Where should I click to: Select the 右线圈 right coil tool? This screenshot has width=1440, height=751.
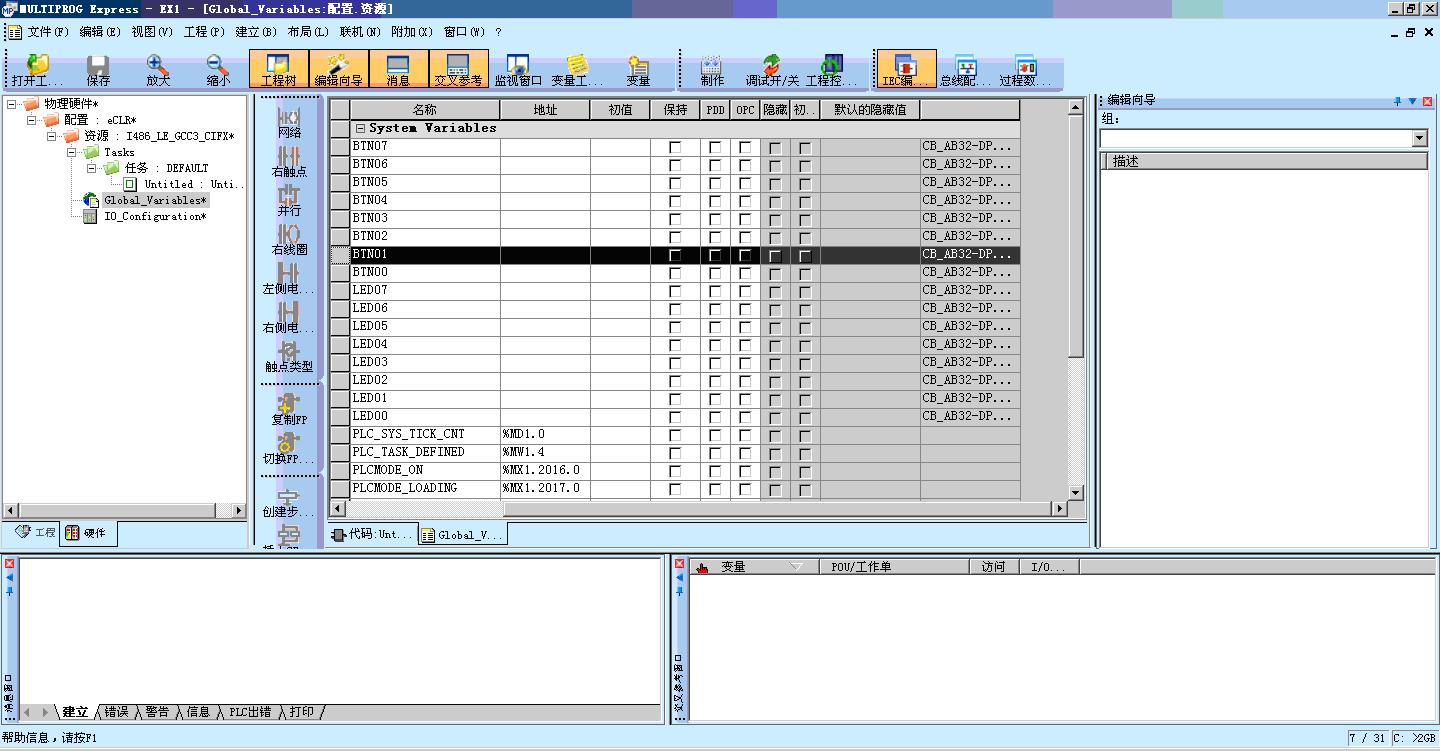tap(289, 238)
